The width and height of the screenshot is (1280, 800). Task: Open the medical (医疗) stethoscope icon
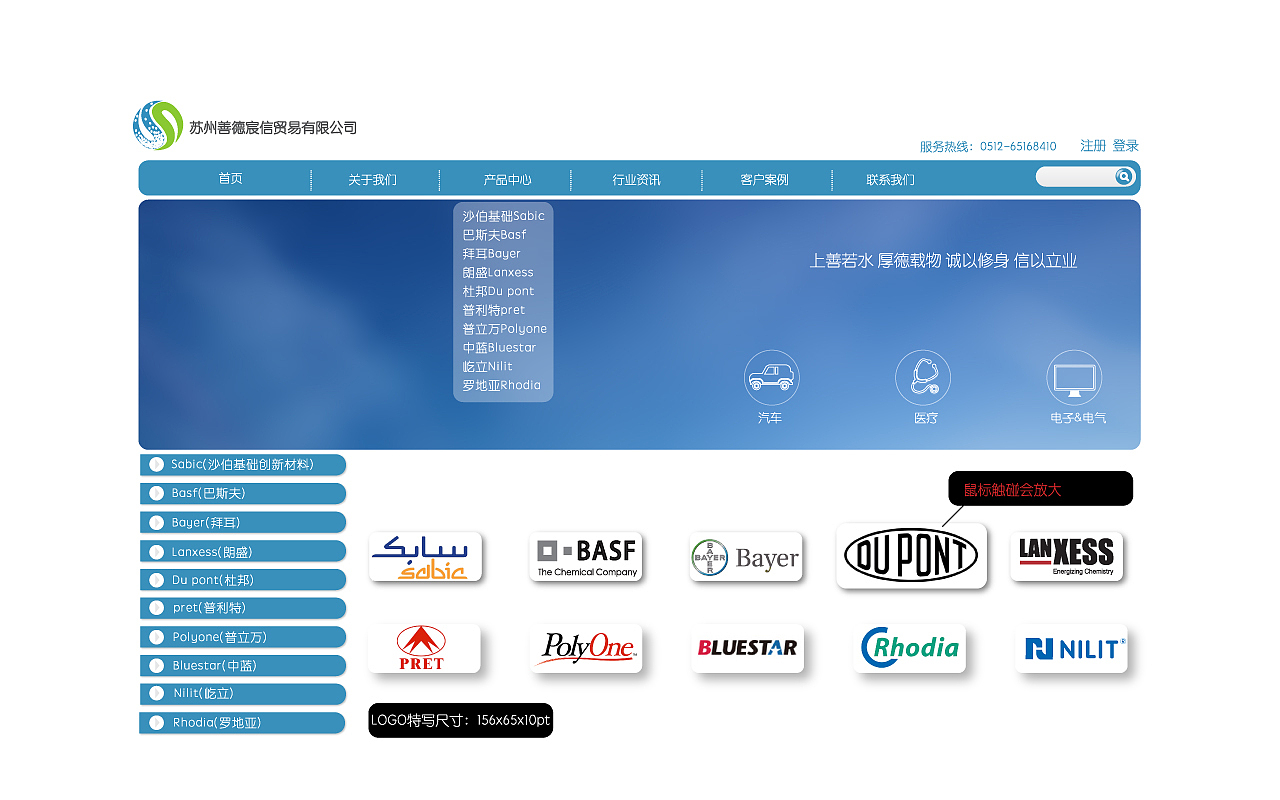(923, 378)
